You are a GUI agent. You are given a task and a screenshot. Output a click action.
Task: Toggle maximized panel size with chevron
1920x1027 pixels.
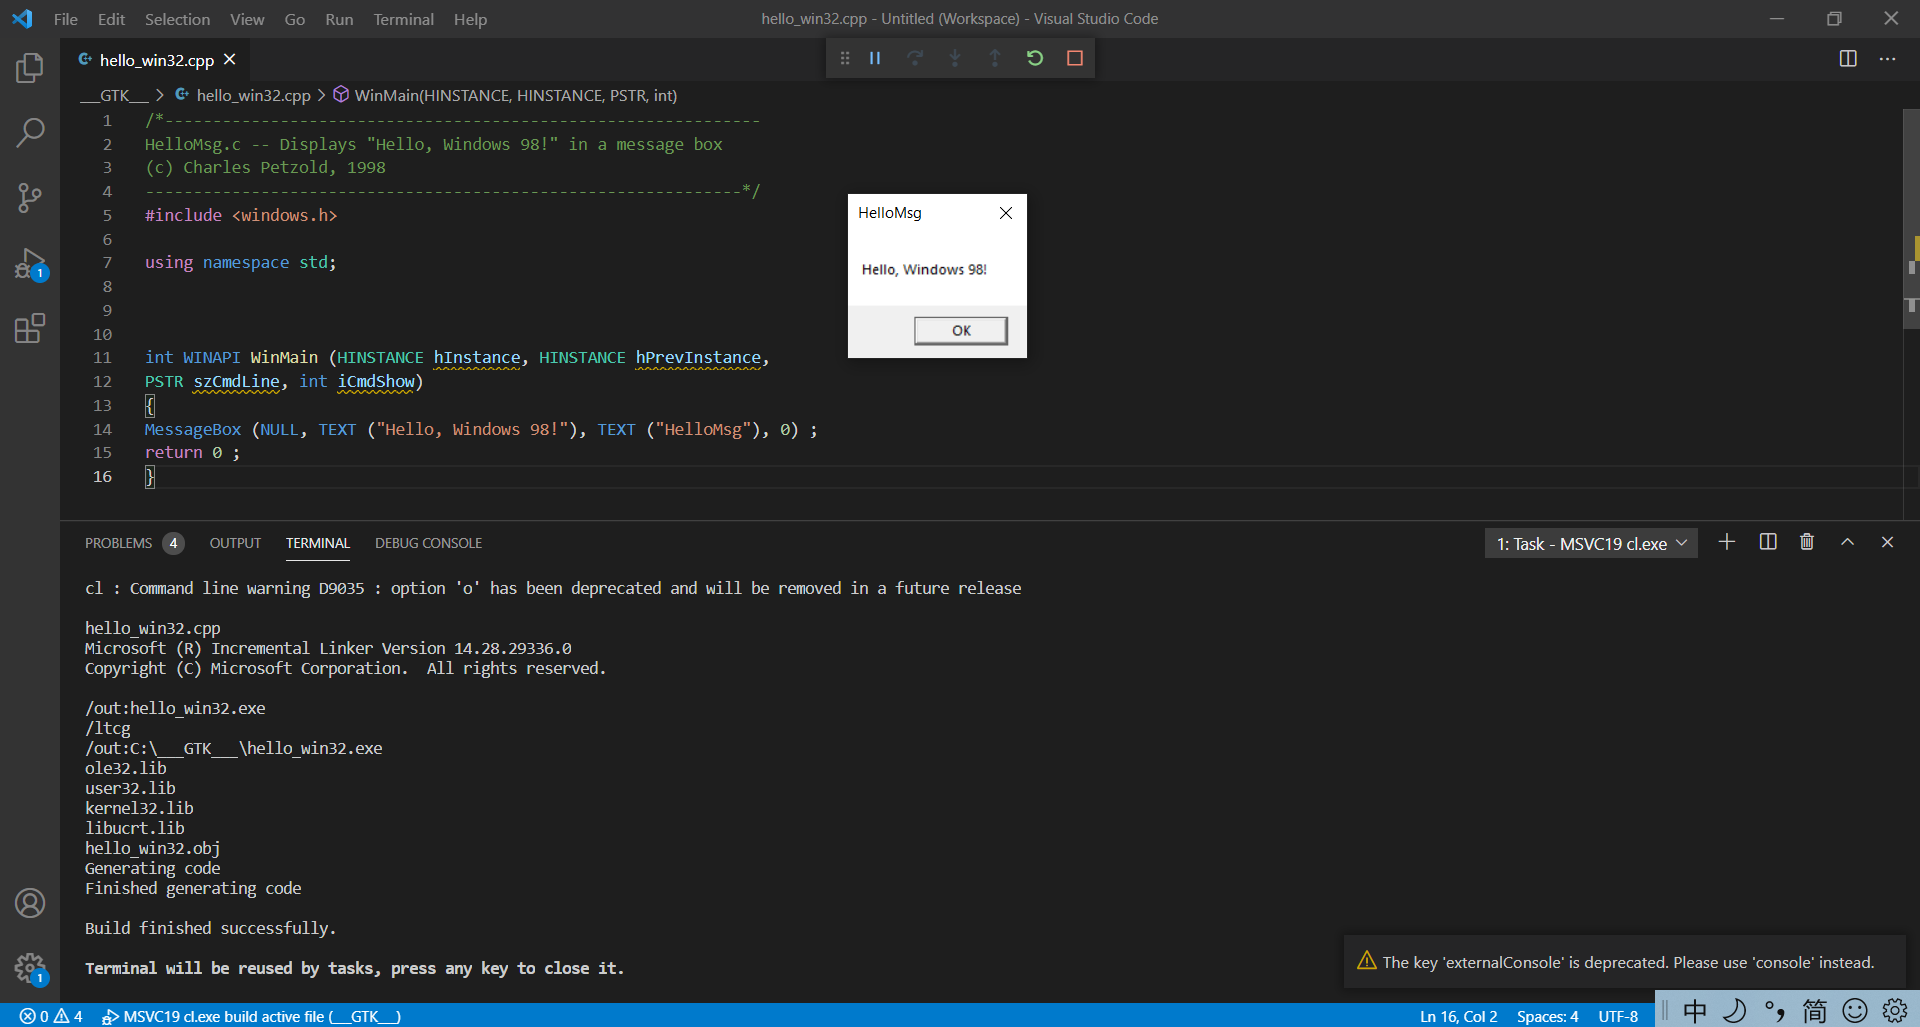(x=1847, y=542)
